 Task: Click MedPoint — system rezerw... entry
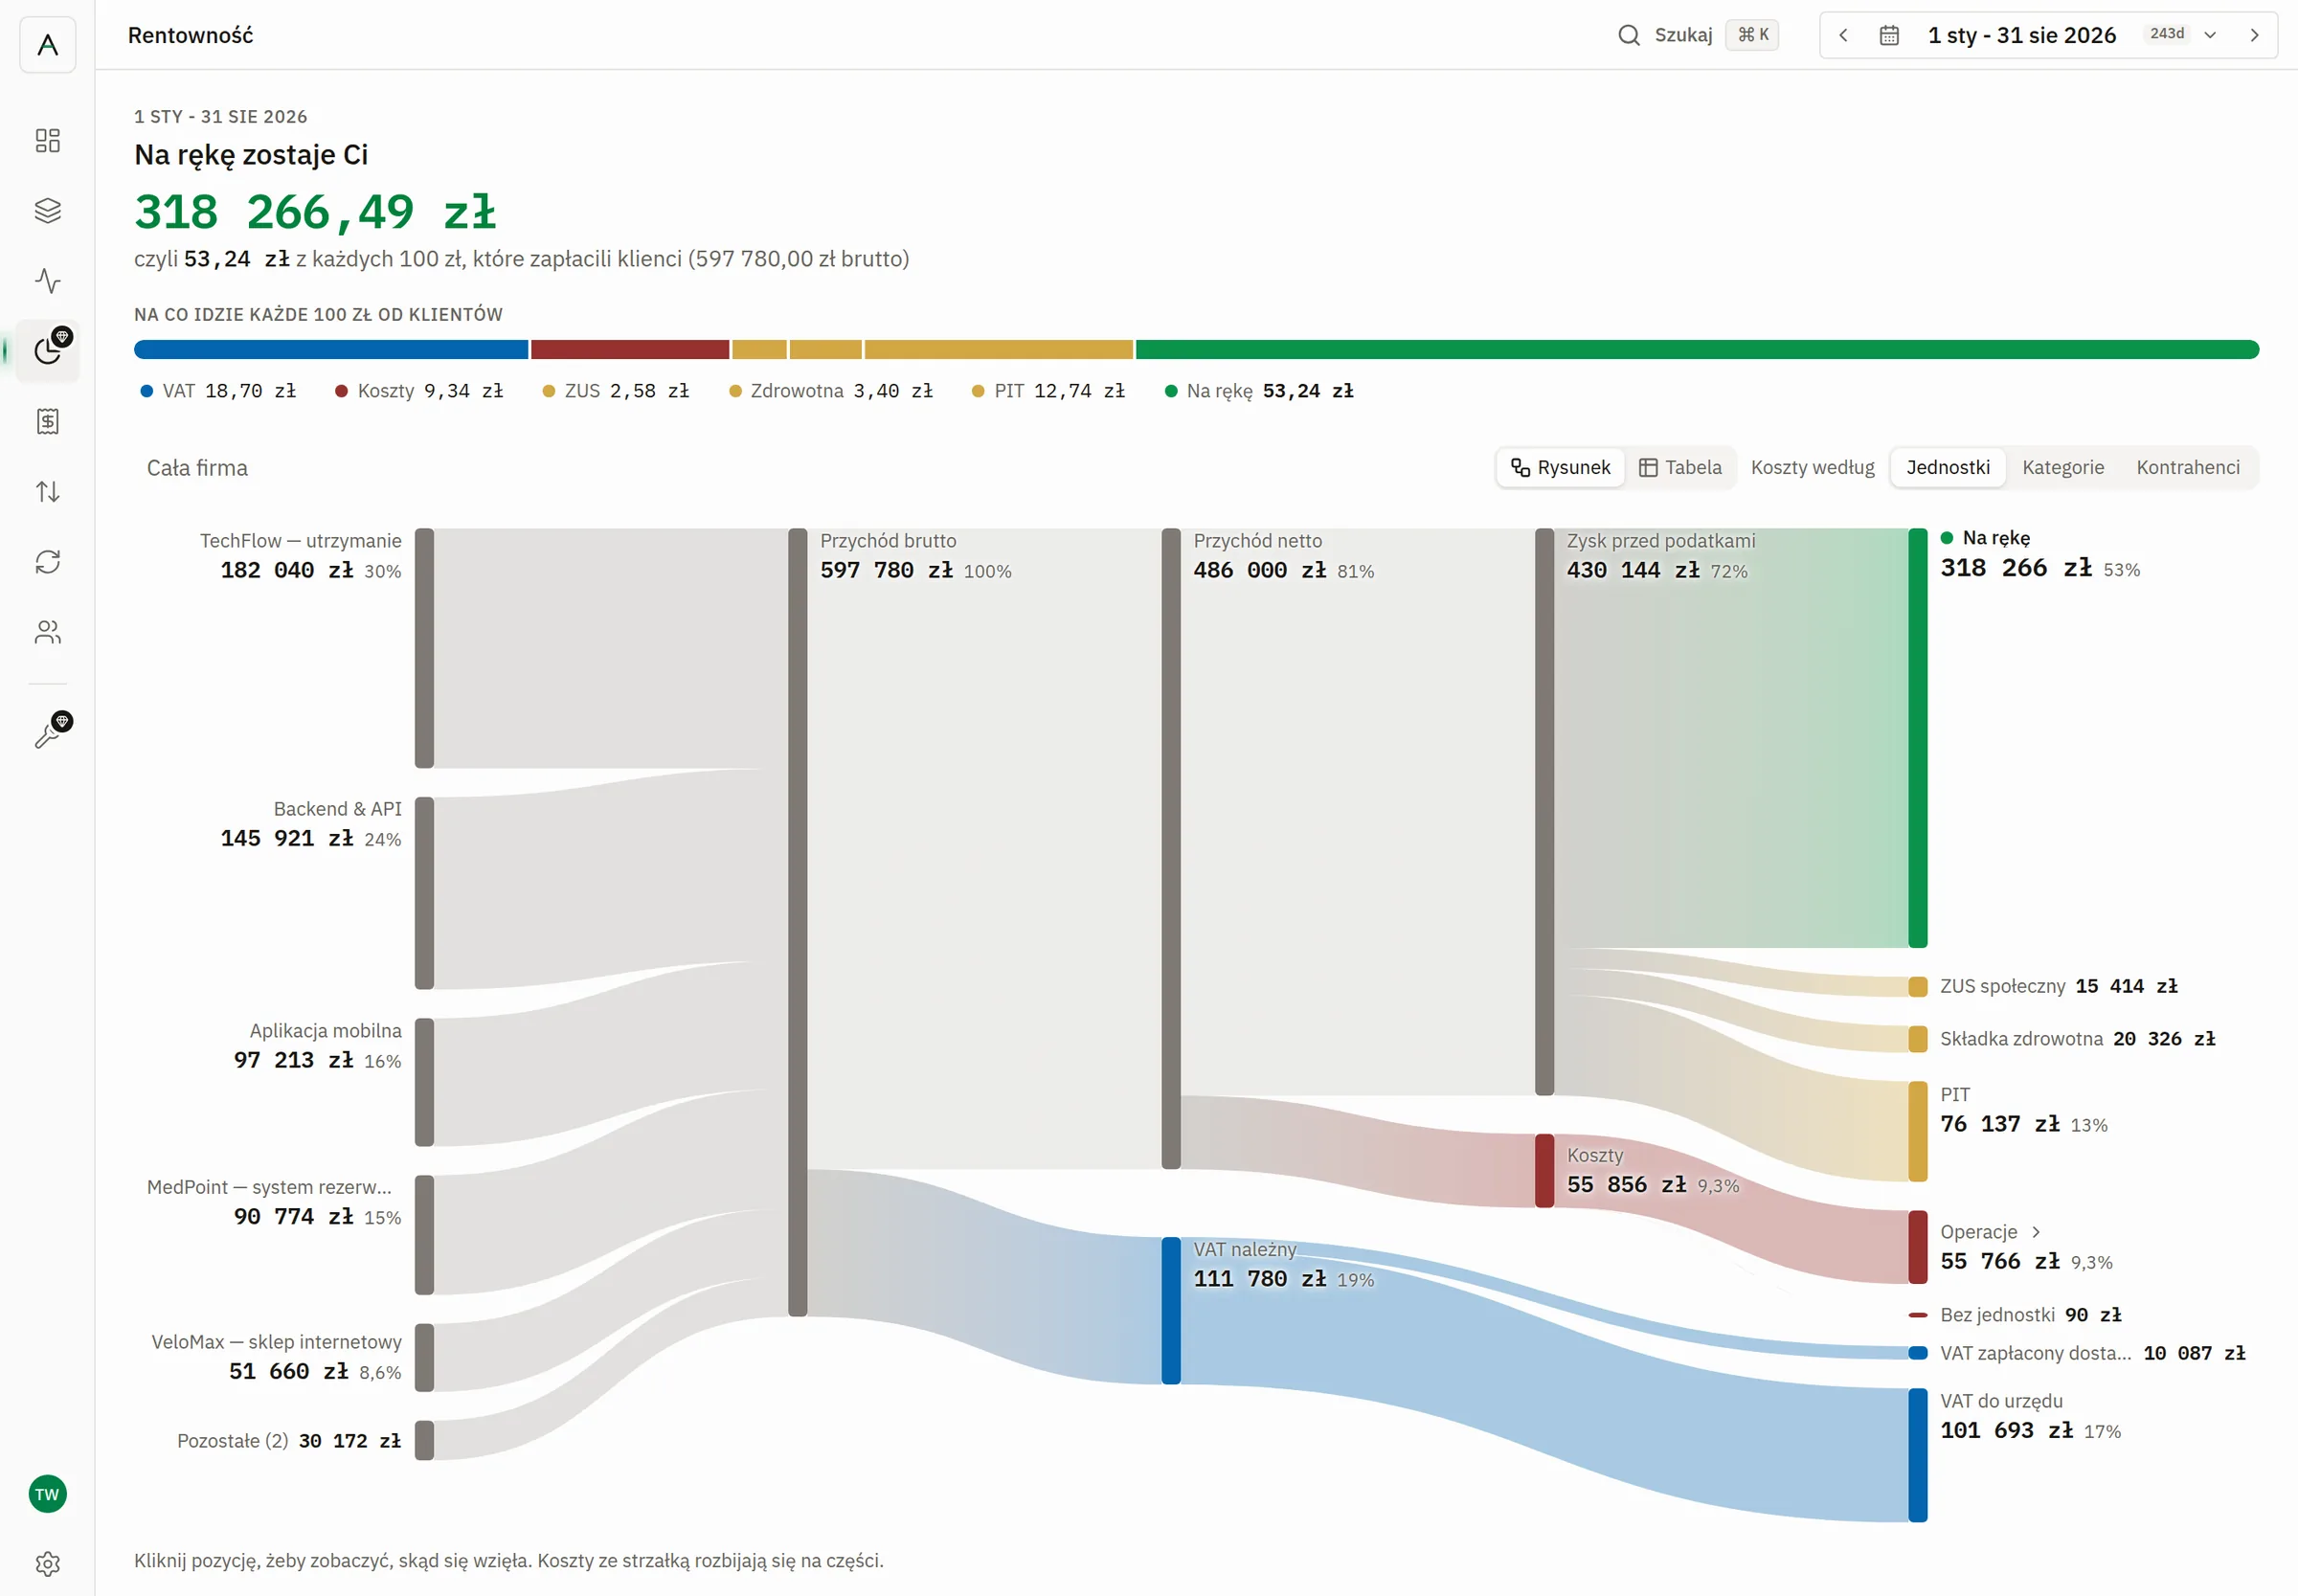[x=272, y=1202]
